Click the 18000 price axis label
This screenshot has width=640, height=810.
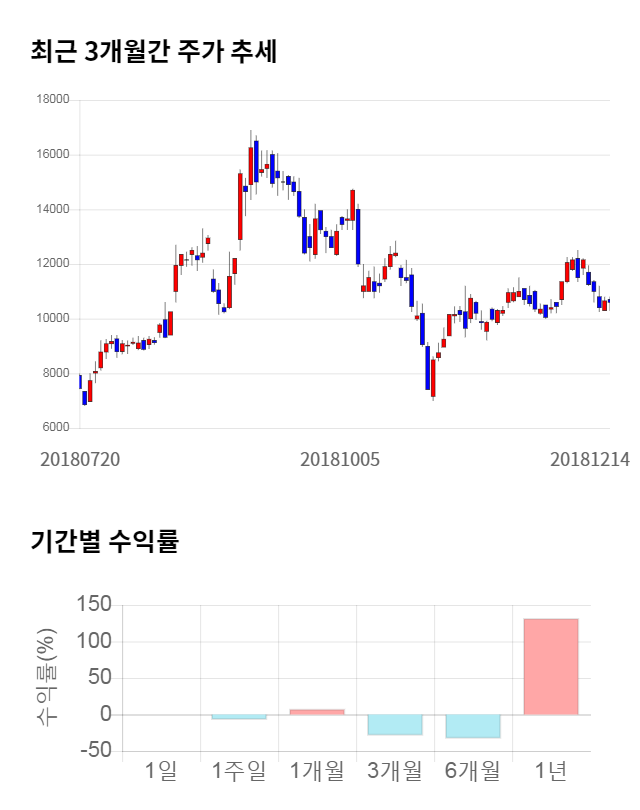coord(52,100)
